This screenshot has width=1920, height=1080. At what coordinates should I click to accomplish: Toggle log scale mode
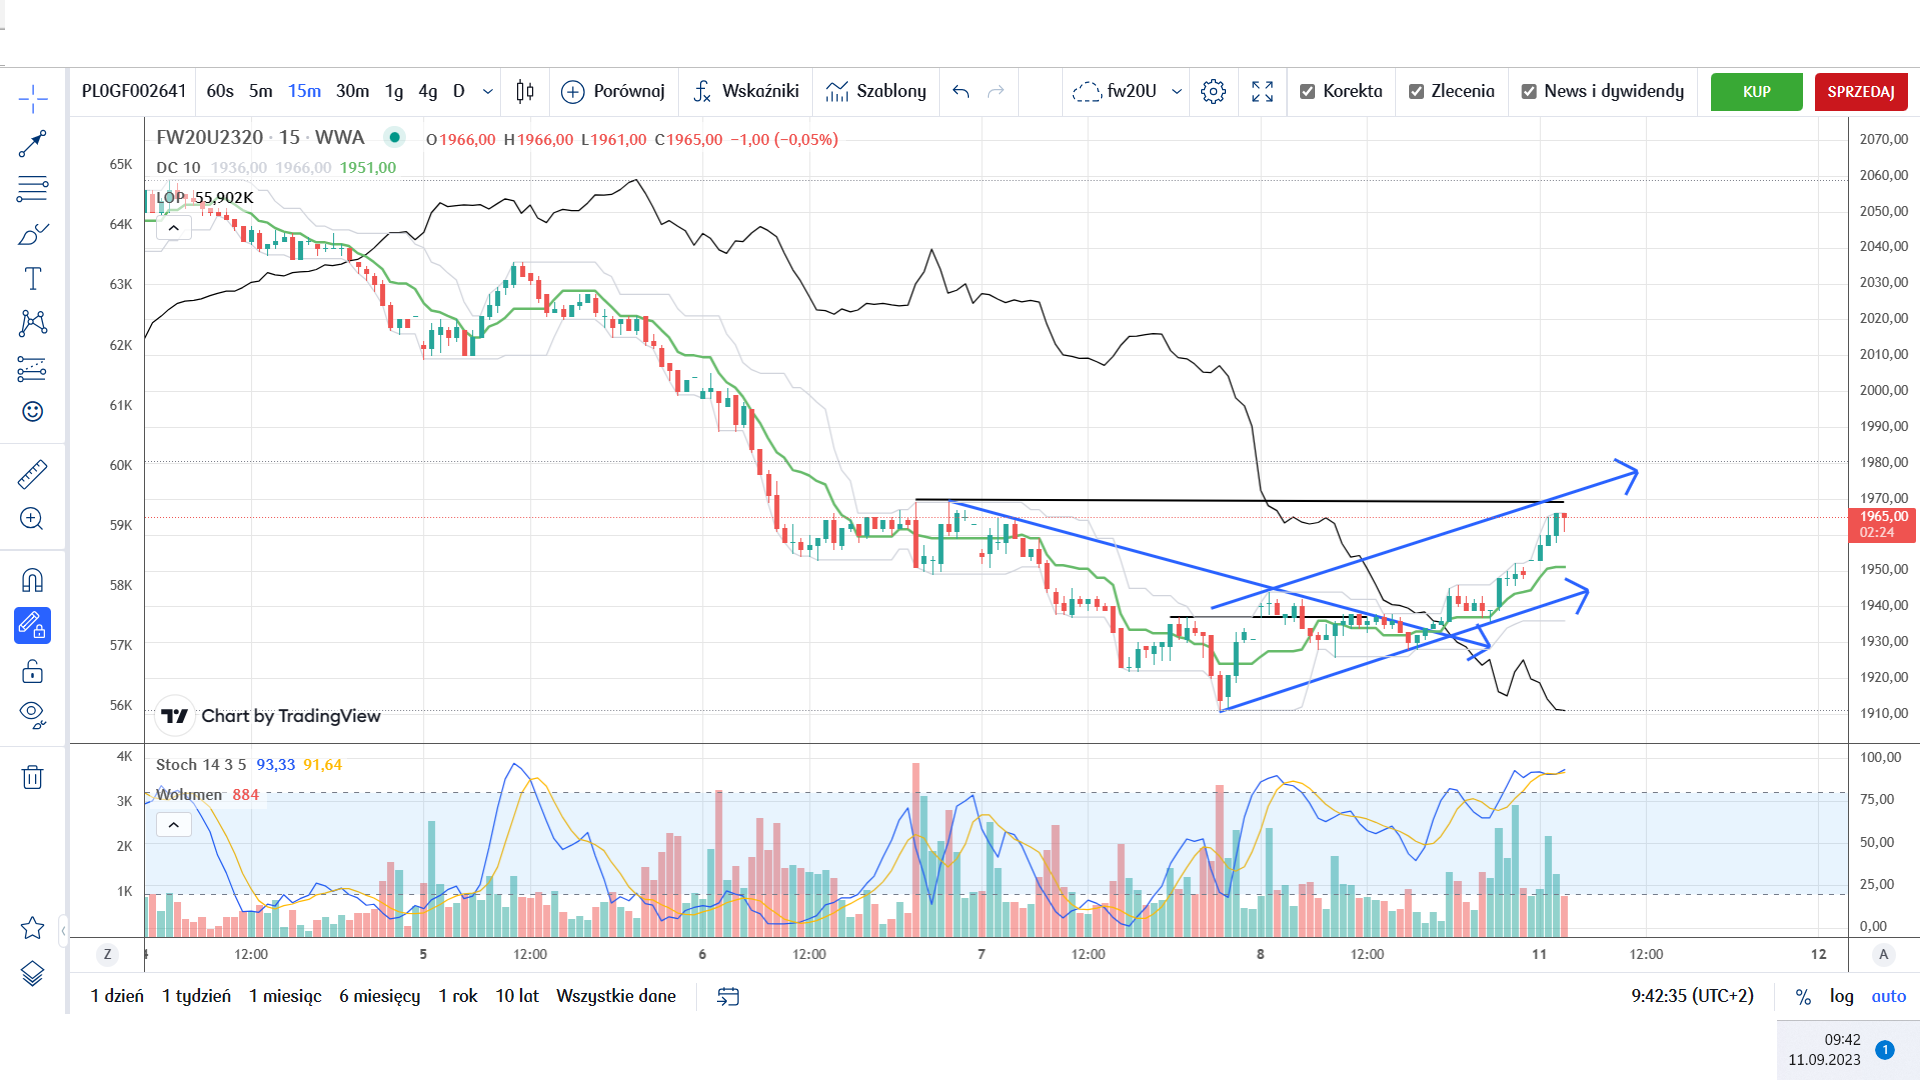[1842, 996]
